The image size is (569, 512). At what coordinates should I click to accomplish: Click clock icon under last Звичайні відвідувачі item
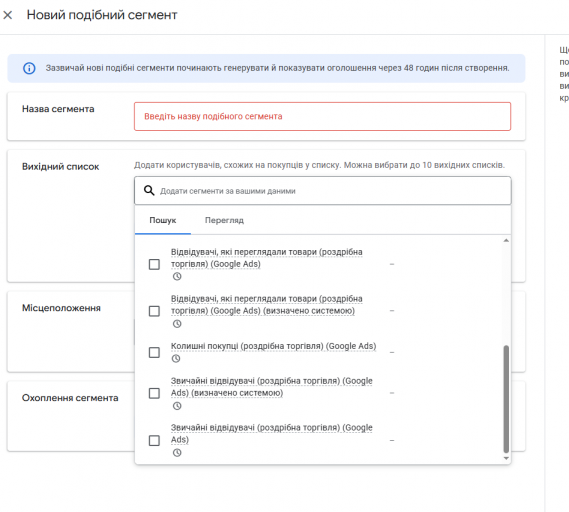pos(177,453)
